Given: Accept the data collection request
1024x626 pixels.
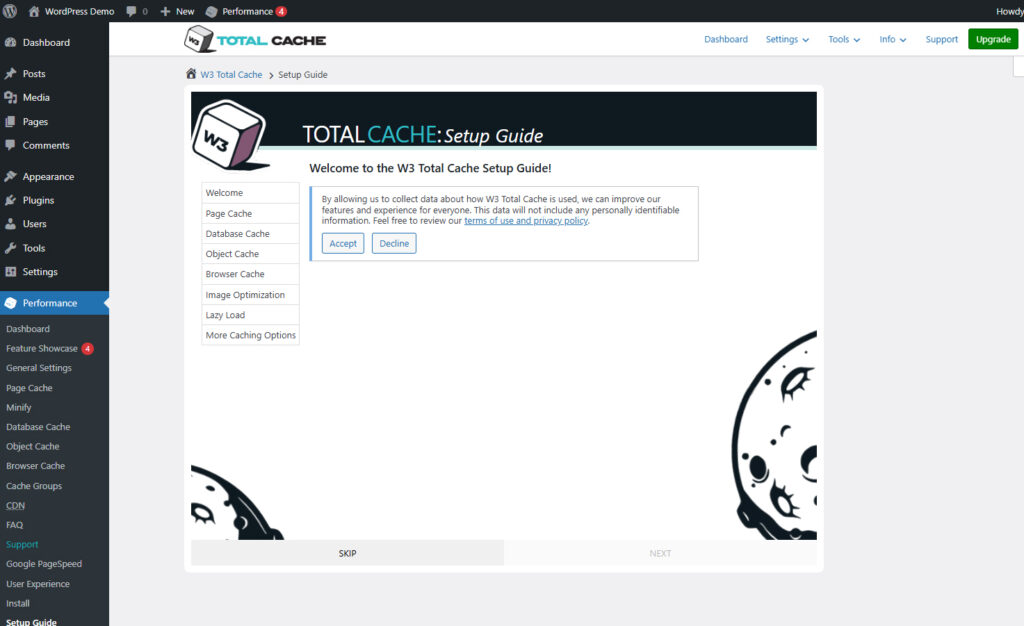Looking at the screenshot, I should 343,243.
